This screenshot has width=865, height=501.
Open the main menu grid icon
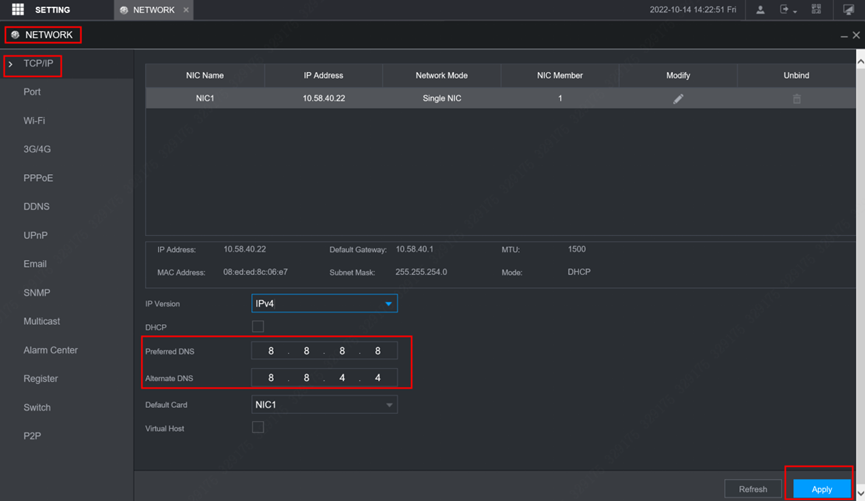point(17,10)
